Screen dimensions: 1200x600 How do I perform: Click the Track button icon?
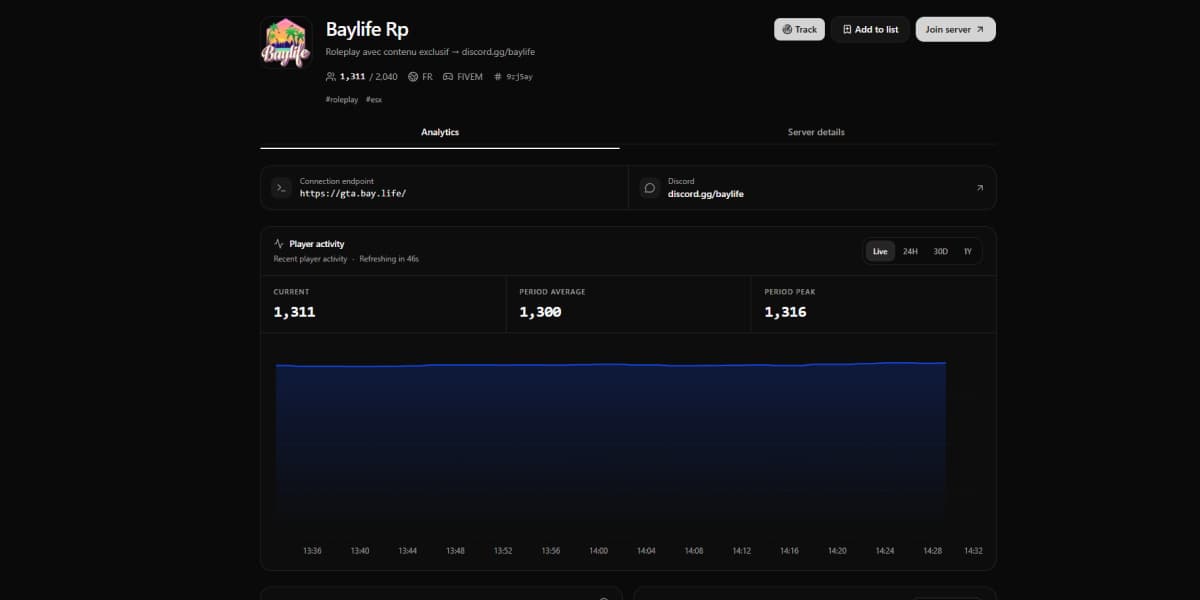787,29
